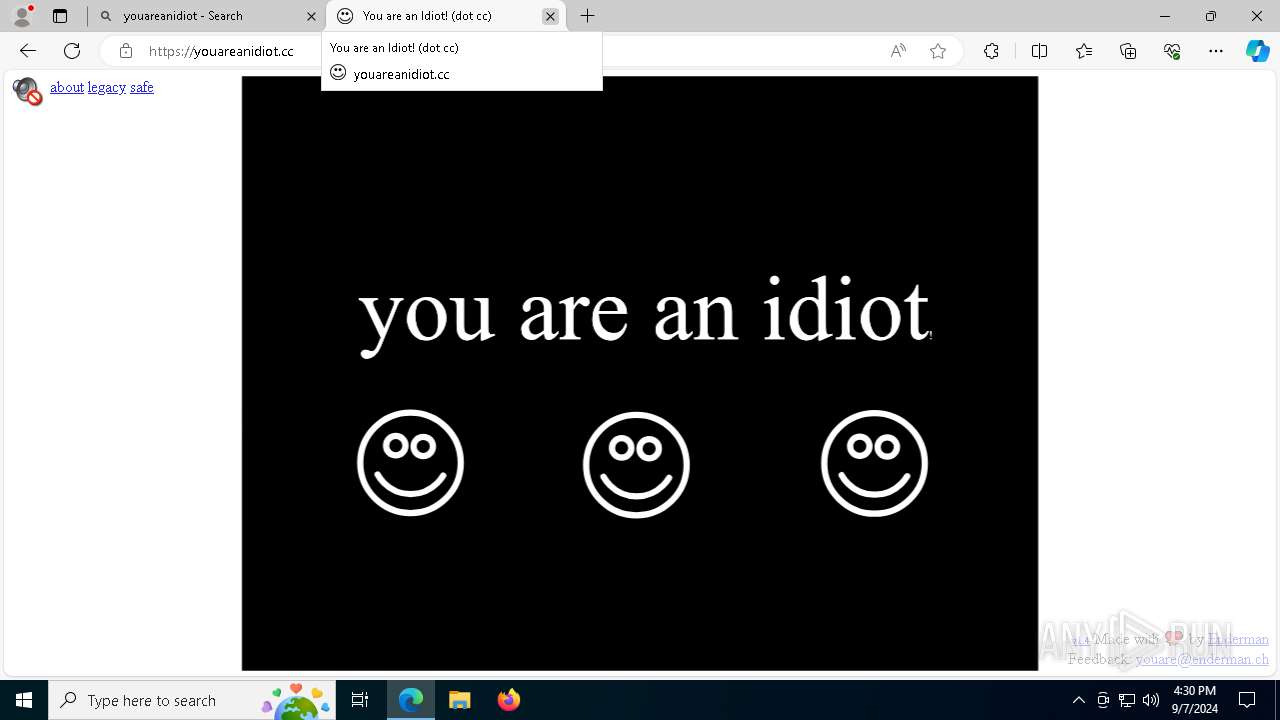The image size is (1280, 720).
Task: Activate Read aloud icon in address bar
Action: [x=898, y=51]
